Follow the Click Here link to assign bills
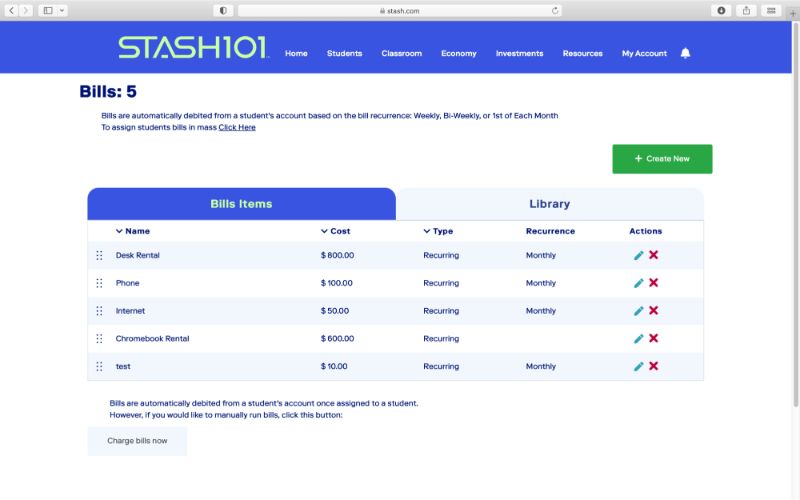The image size is (800, 500). click(237, 128)
